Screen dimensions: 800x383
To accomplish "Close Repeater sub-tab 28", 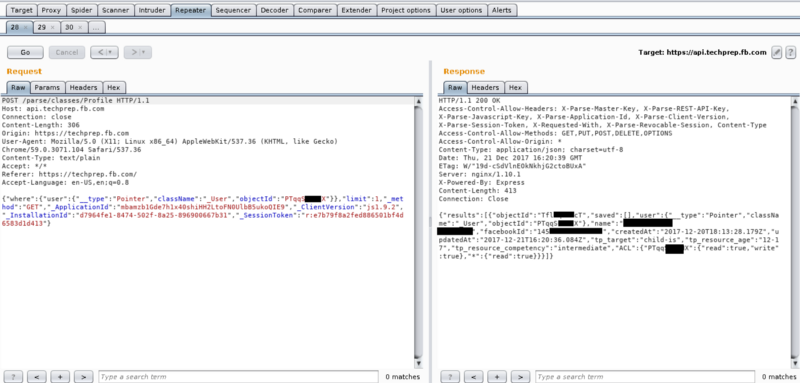I will (x=26, y=28).
